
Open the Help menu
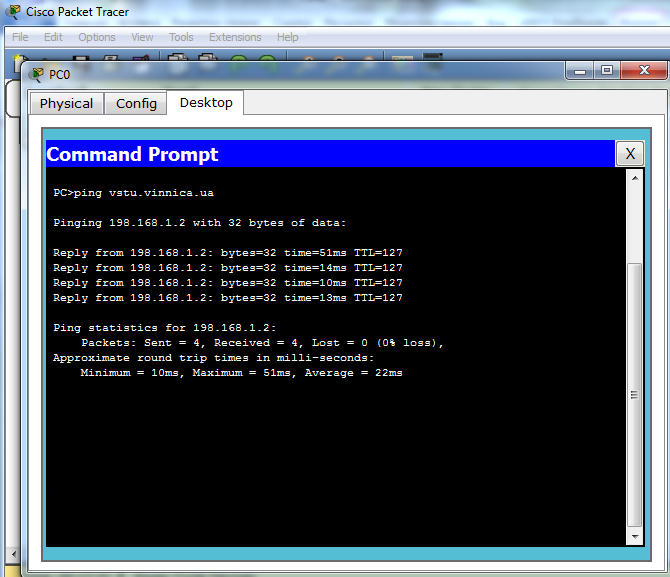pos(288,37)
